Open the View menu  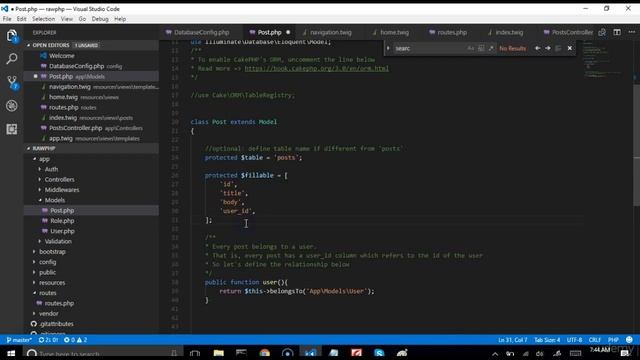click(x=67, y=19)
